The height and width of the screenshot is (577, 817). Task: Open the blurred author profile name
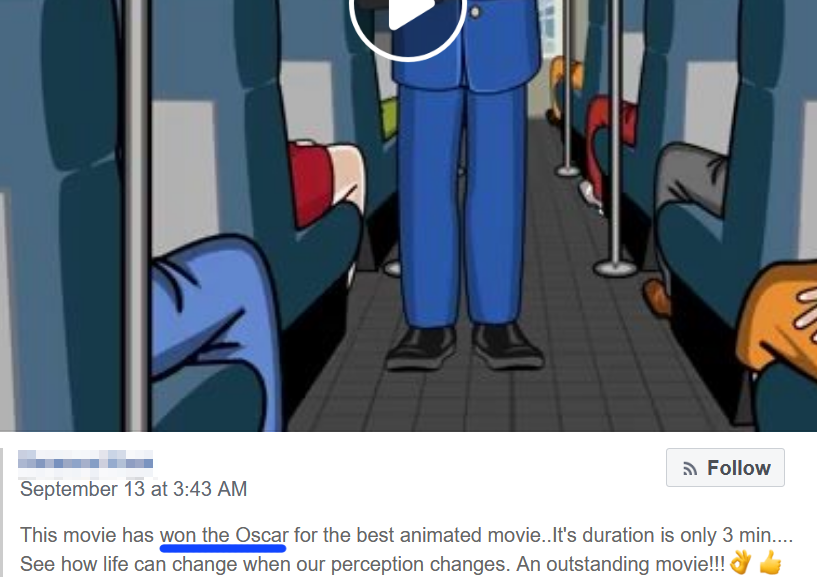coord(86,463)
